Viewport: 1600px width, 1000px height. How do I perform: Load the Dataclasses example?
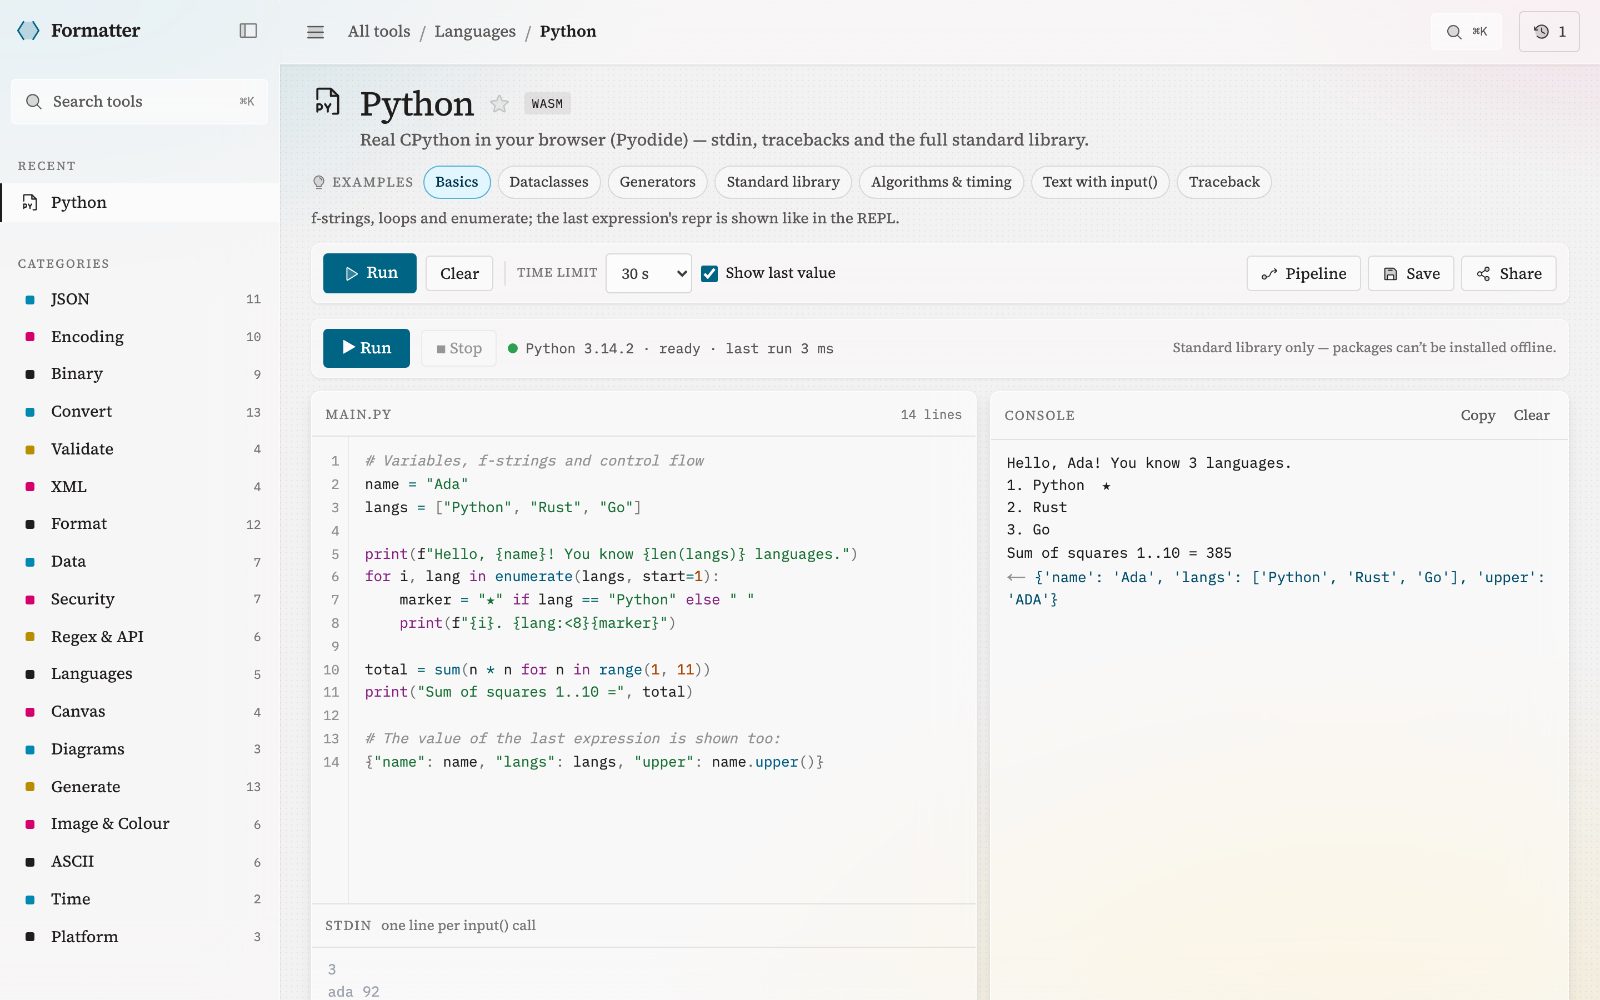pyautogui.click(x=549, y=182)
